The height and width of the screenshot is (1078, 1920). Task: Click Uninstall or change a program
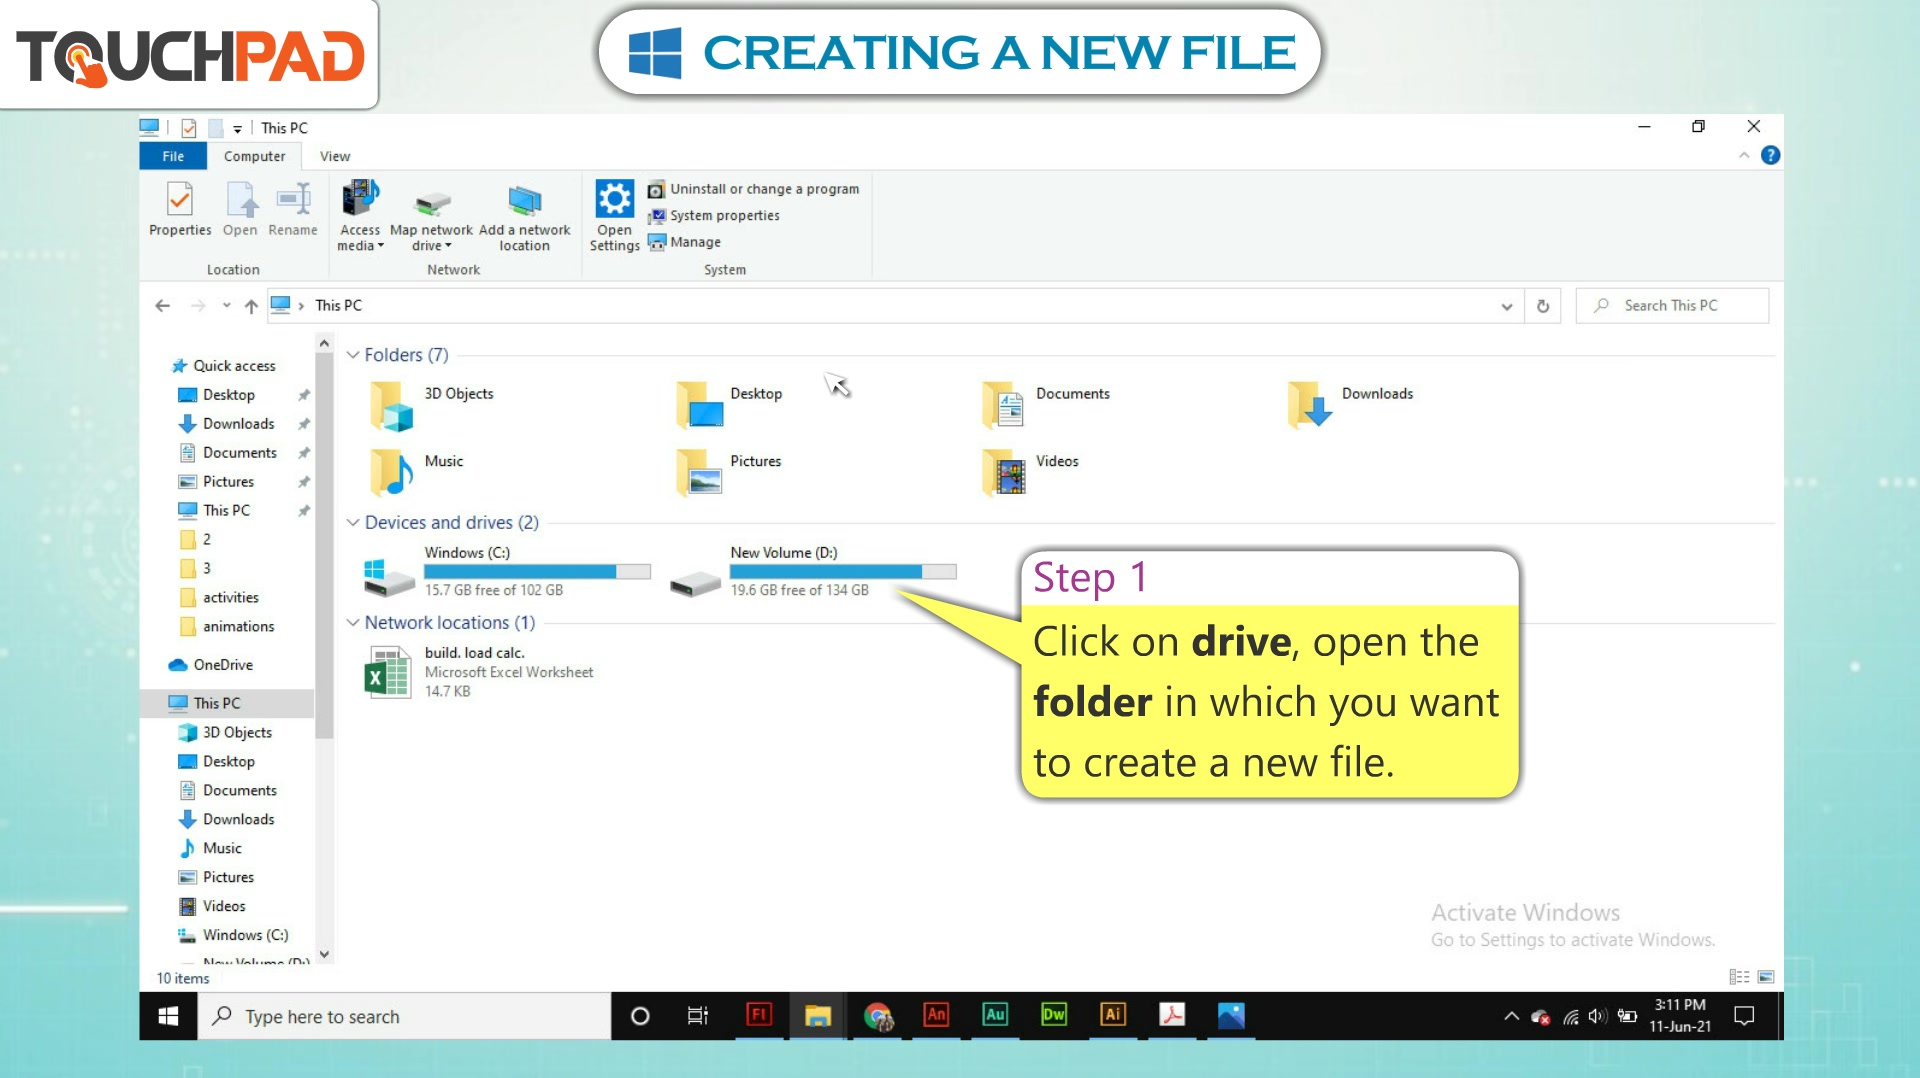(x=753, y=189)
